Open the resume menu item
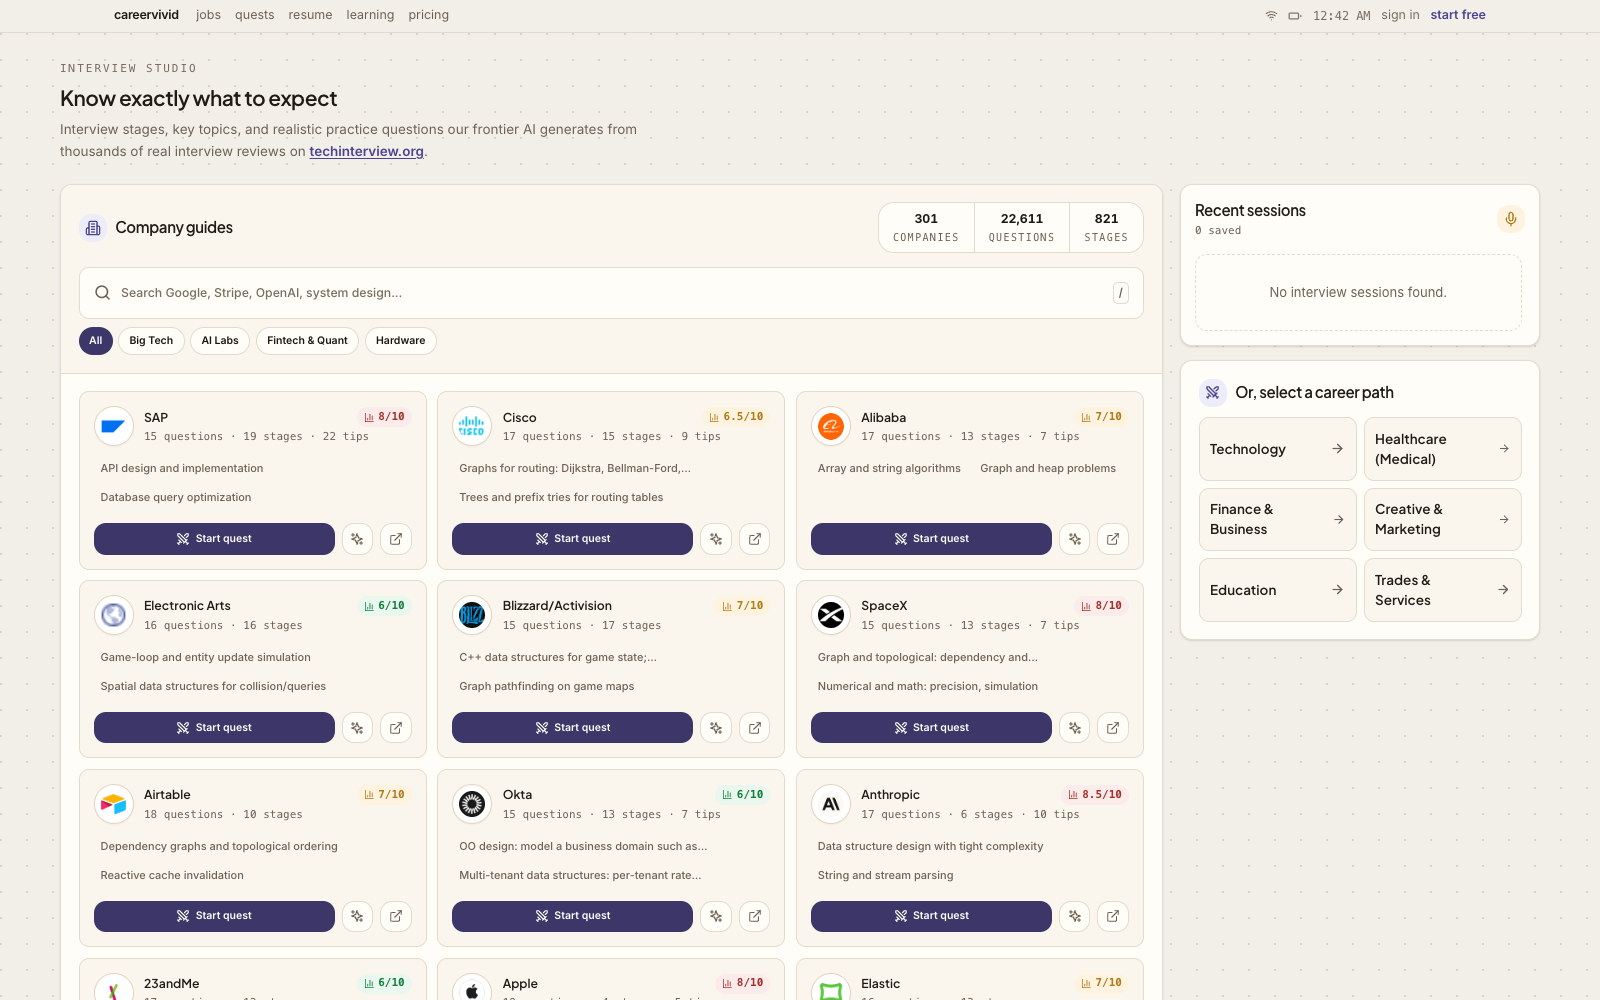This screenshot has width=1600, height=1000. (310, 15)
